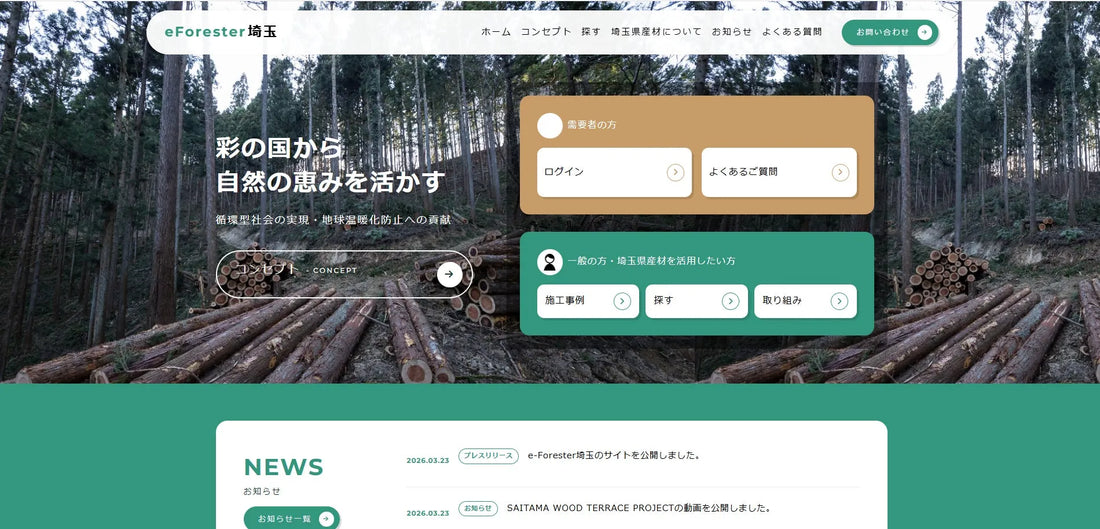
Task: Click the chevron icon on よくあるご質問 card
Action: (840, 173)
